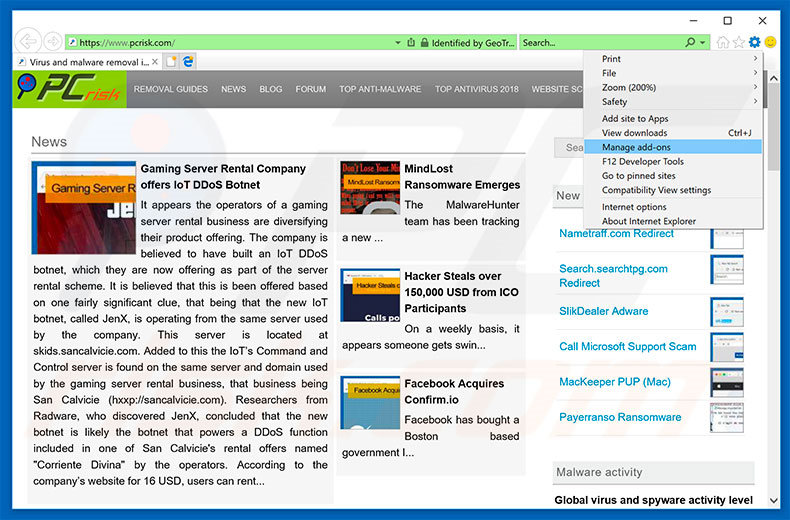Open Payerranso Ransomware link

(620, 417)
